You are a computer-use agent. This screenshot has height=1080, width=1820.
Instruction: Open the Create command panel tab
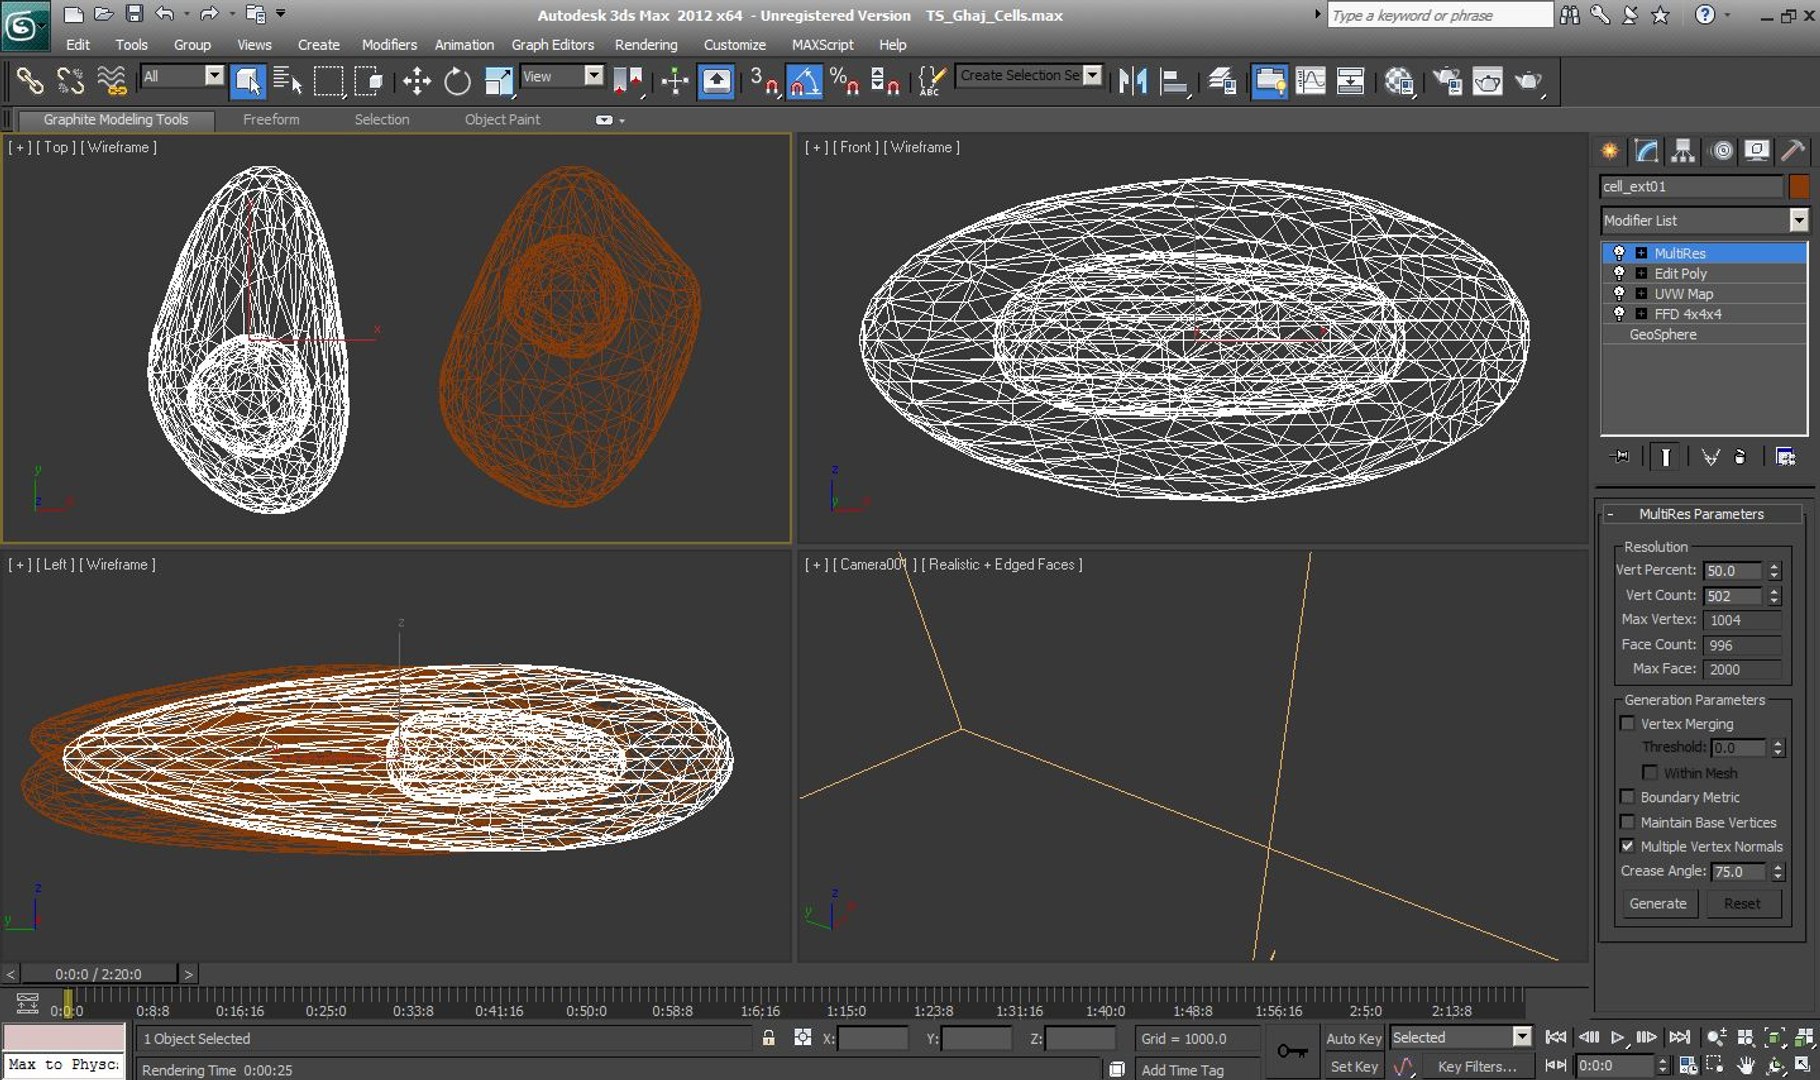click(1610, 151)
